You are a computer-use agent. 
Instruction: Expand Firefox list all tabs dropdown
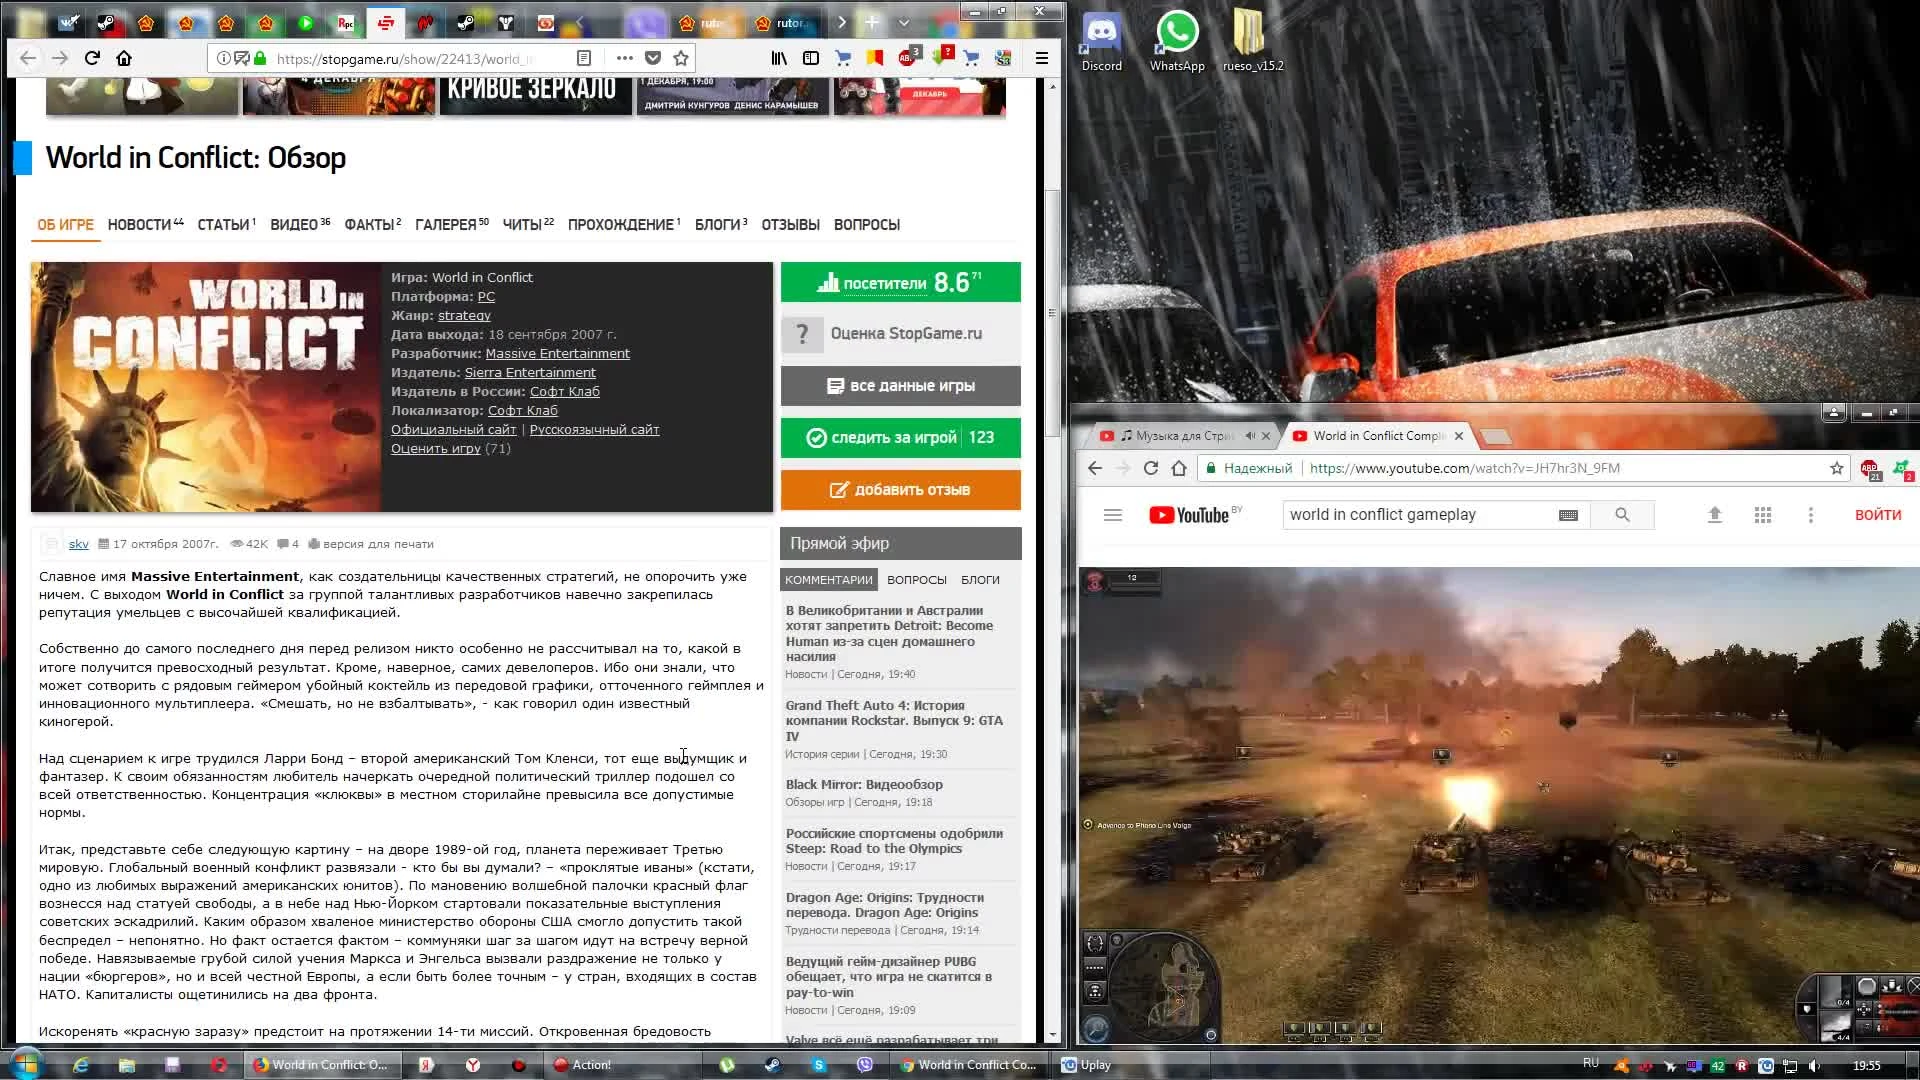(x=904, y=22)
